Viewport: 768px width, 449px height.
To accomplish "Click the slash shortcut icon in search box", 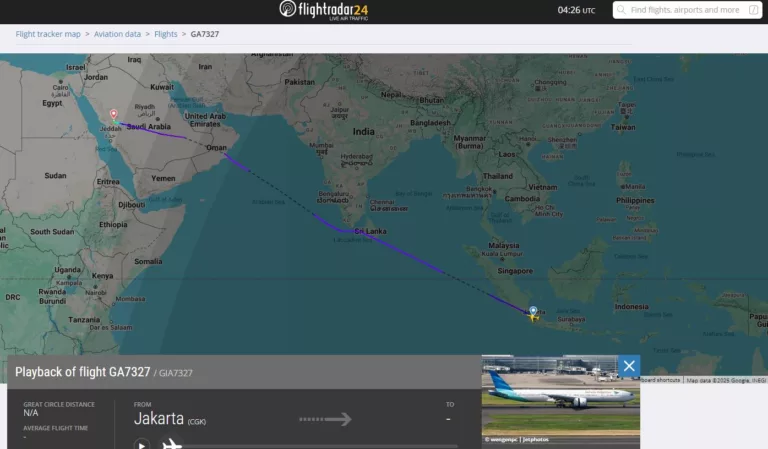I will (754, 10).
